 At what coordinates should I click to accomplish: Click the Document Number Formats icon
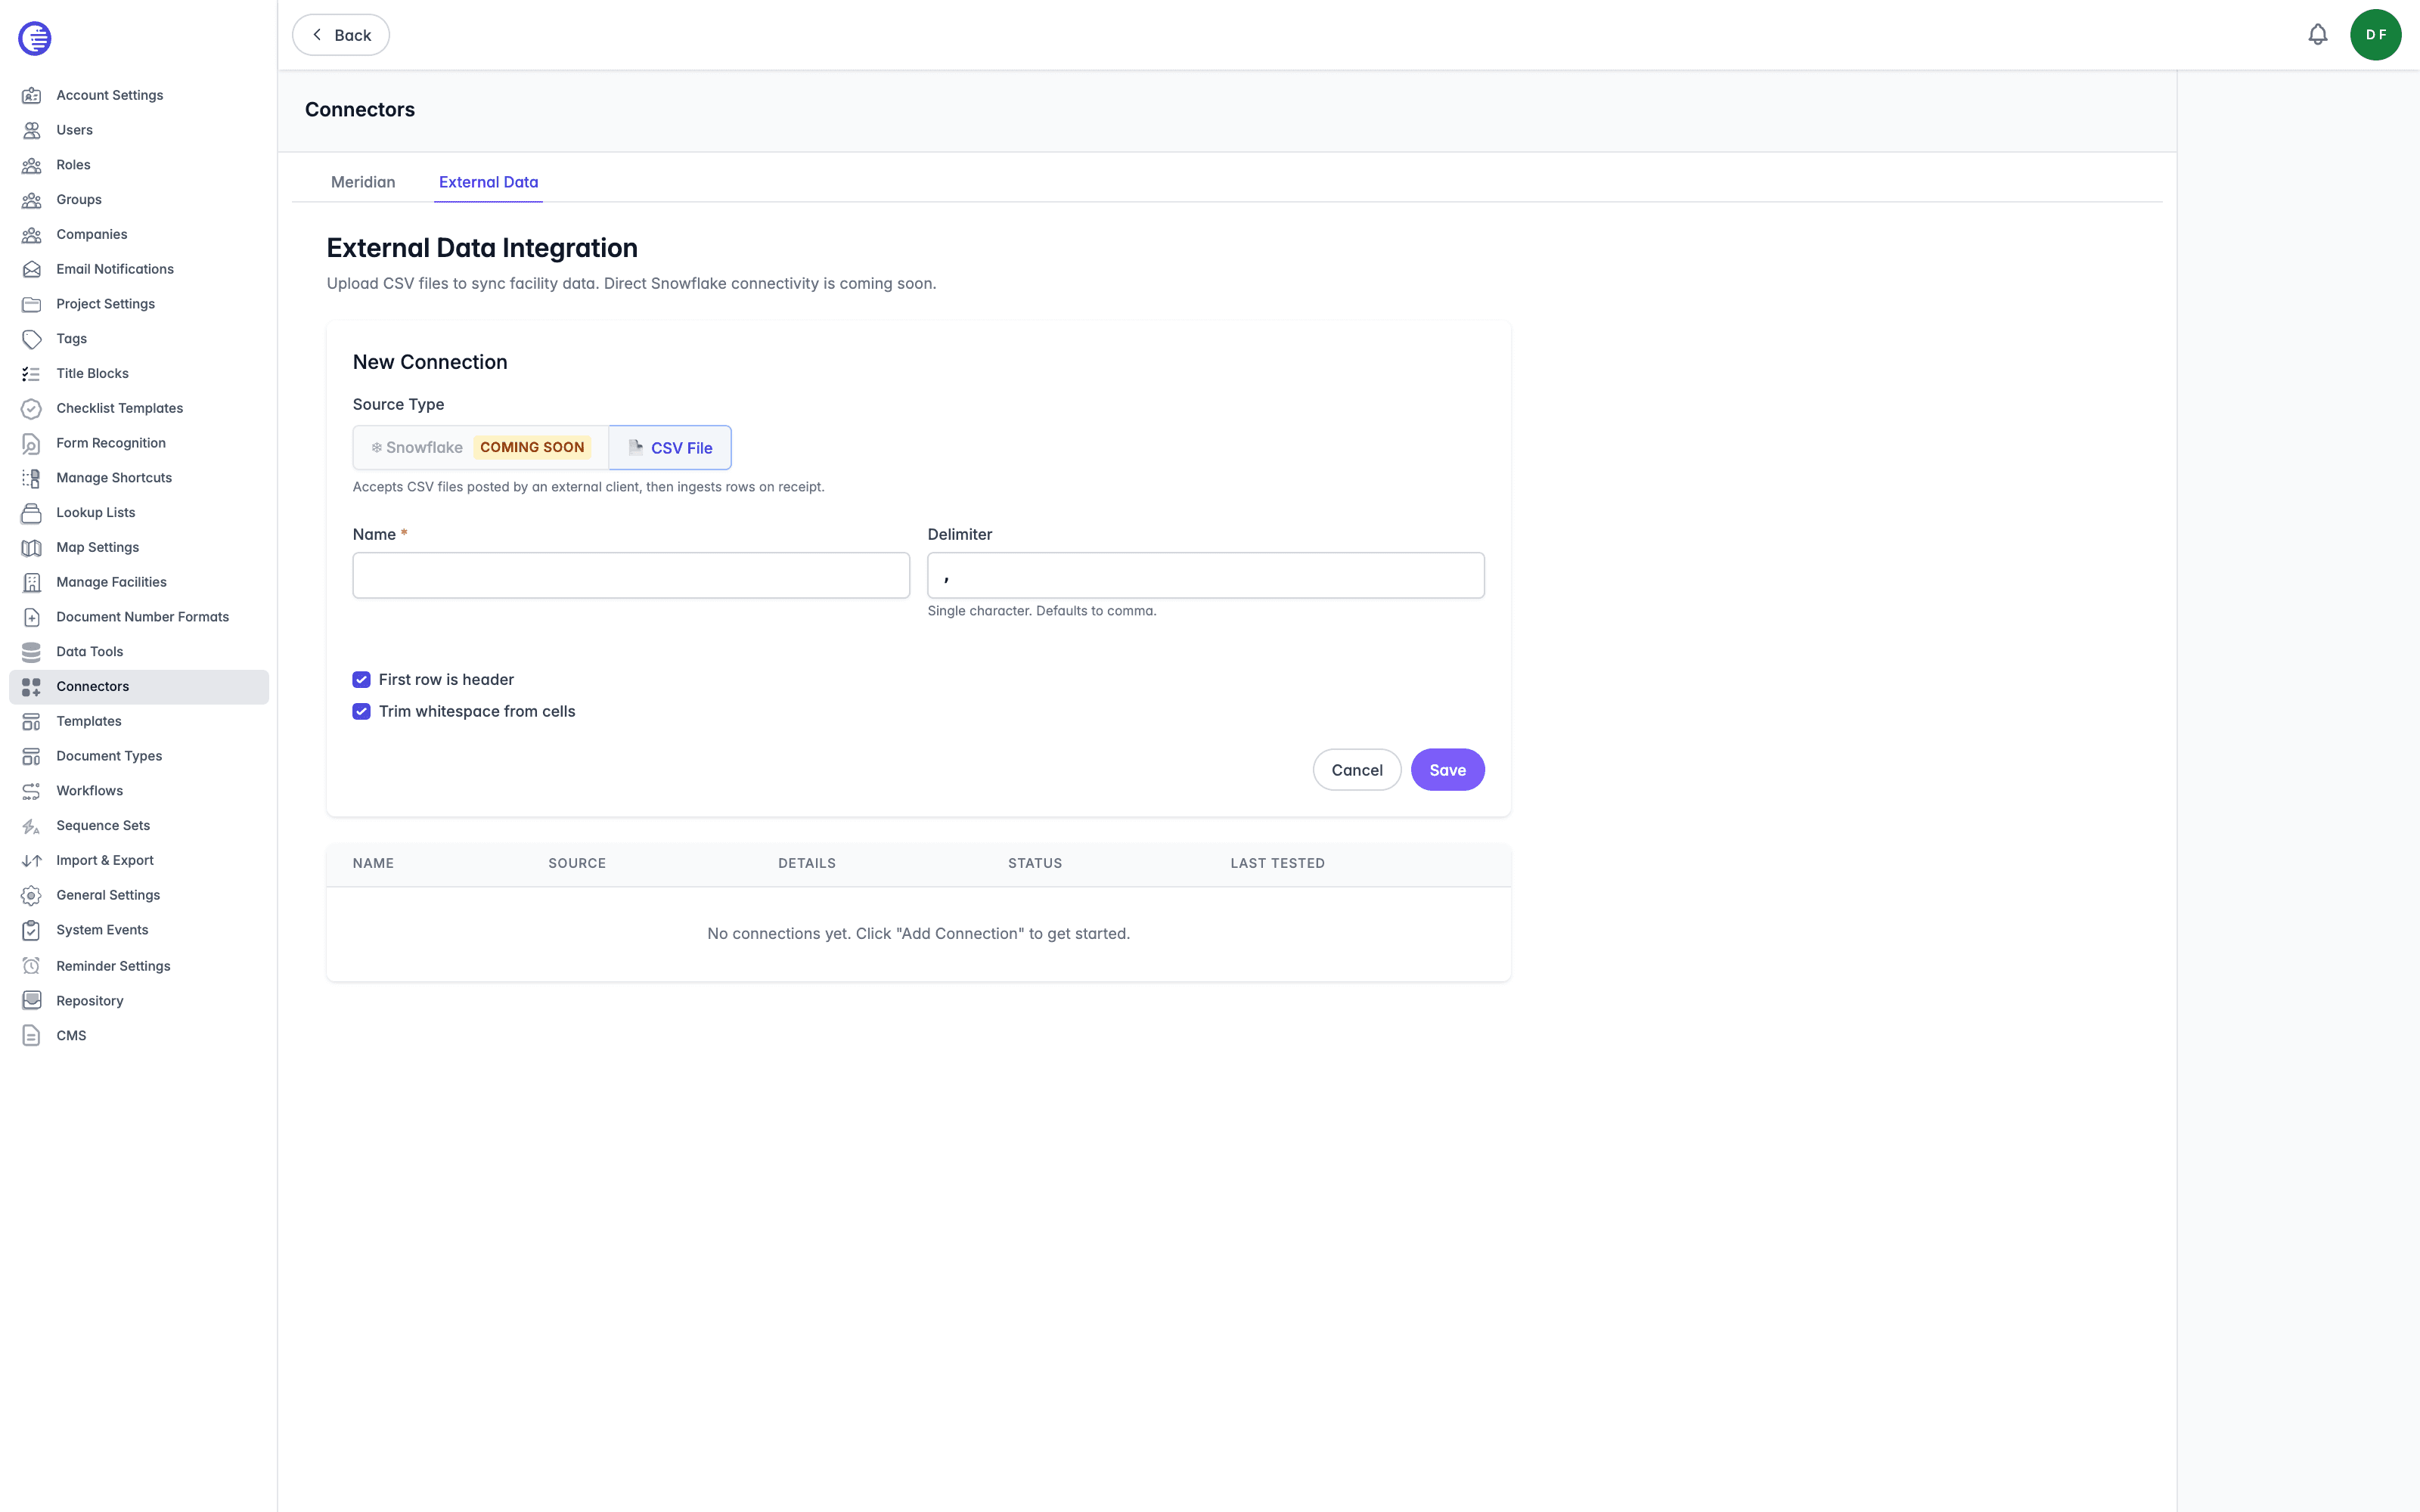pos(32,617)
